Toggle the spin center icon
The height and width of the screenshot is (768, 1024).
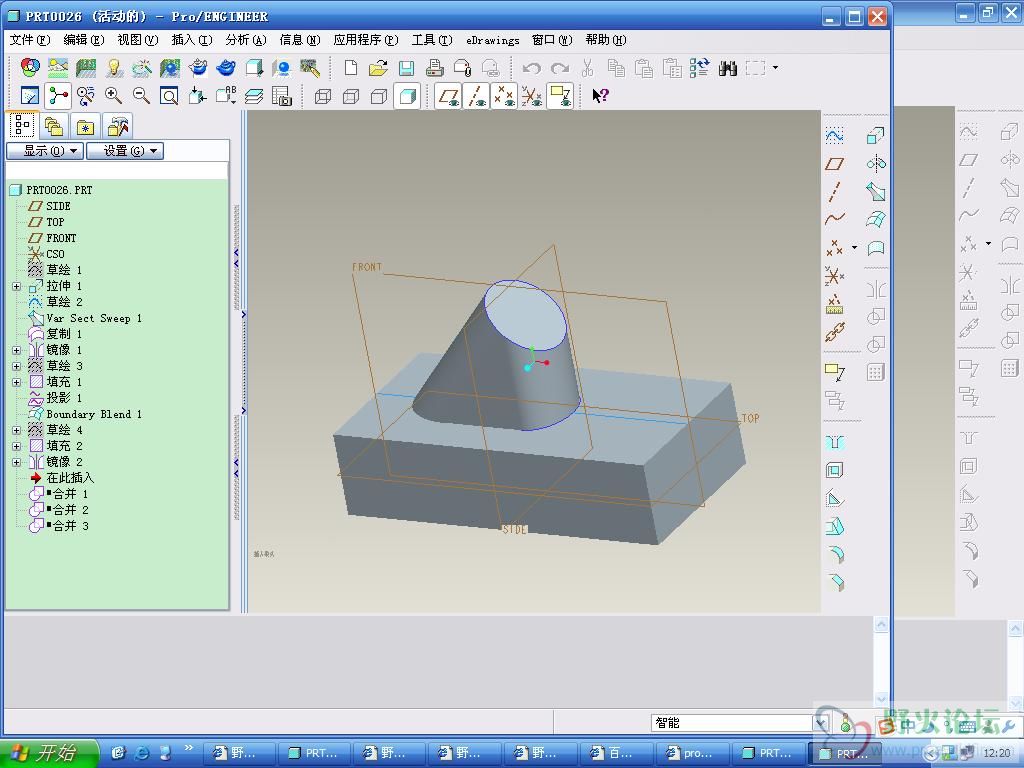(x=58, y=96)
